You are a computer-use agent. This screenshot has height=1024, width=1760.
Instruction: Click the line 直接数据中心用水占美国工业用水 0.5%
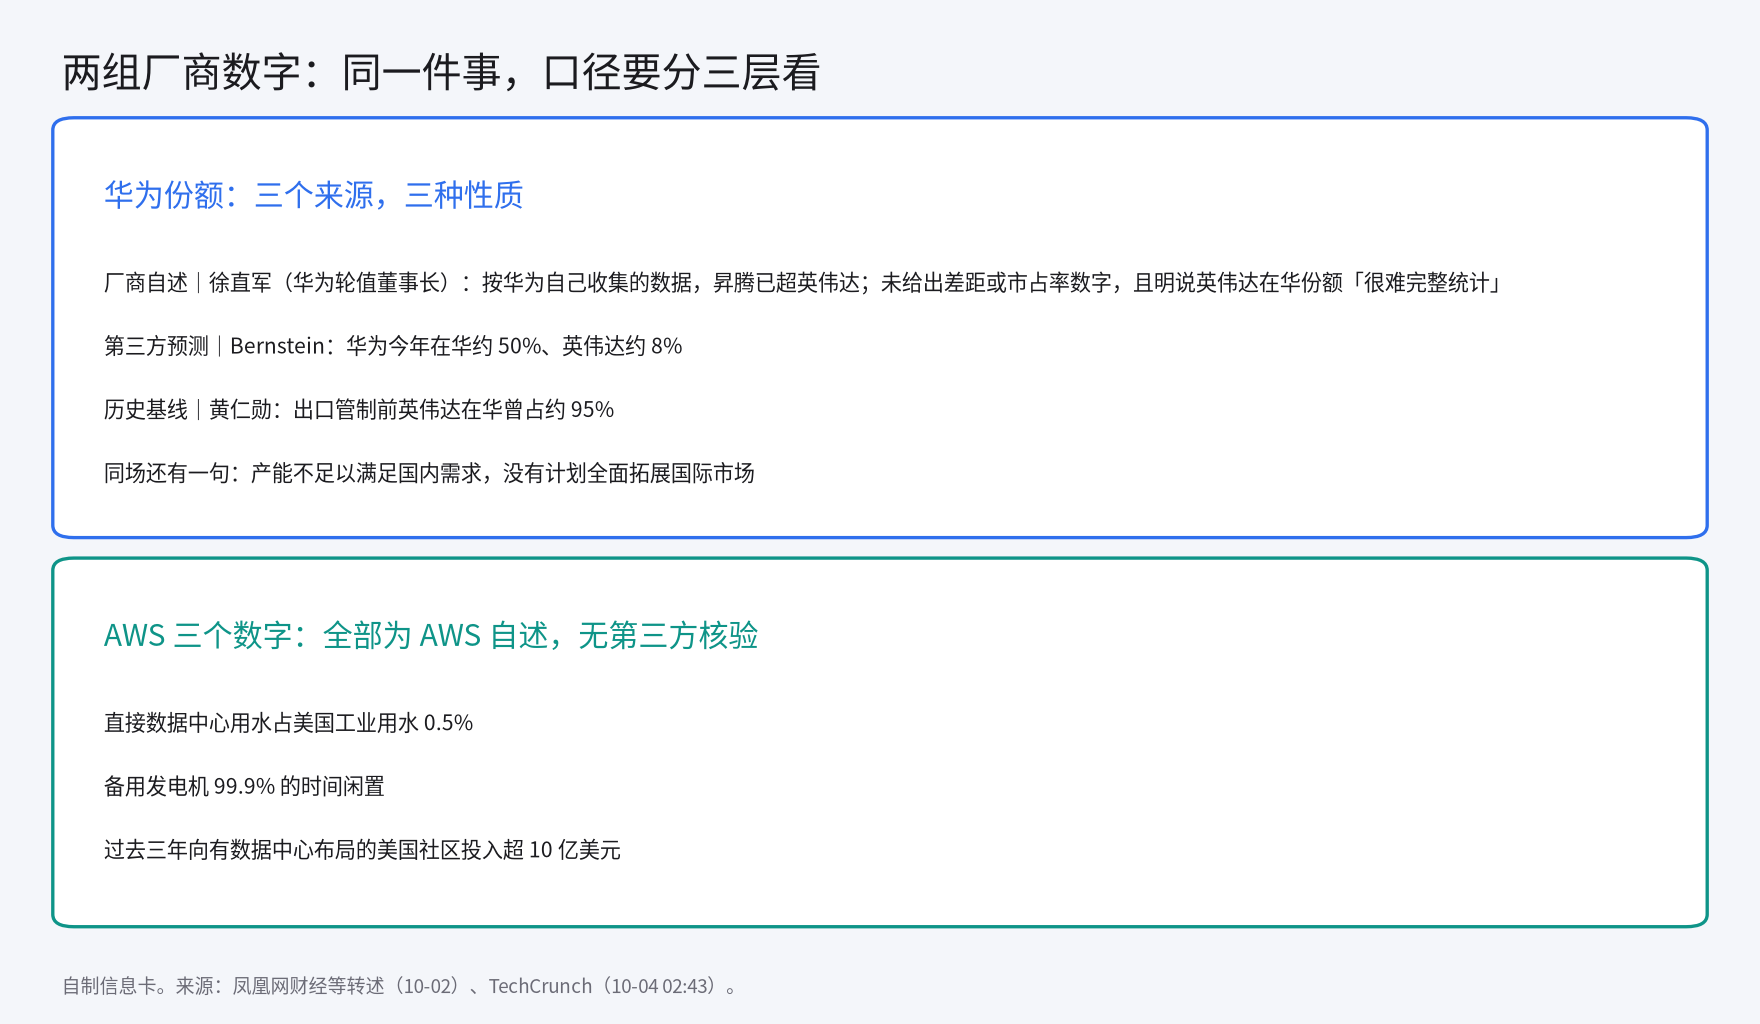point(288,723)
